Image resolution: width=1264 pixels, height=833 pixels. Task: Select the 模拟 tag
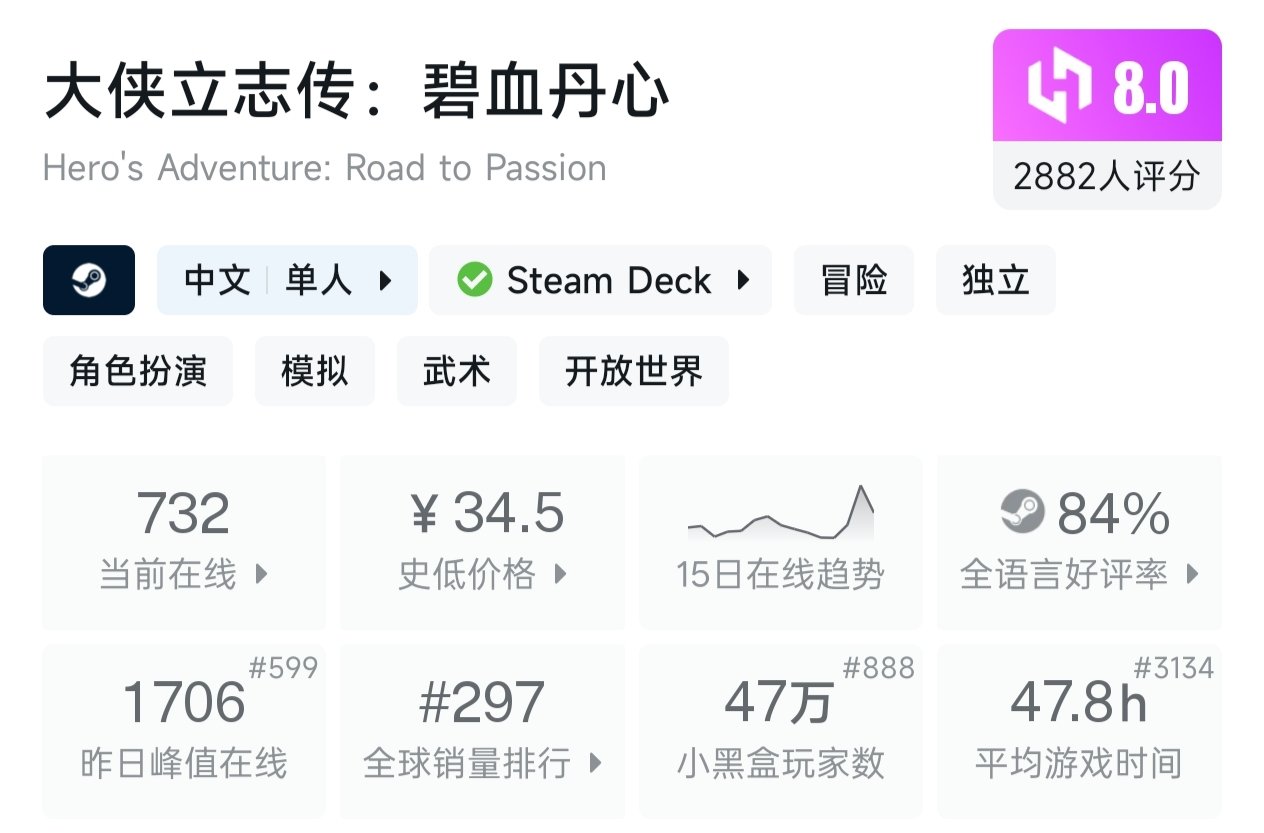point(315,371)
